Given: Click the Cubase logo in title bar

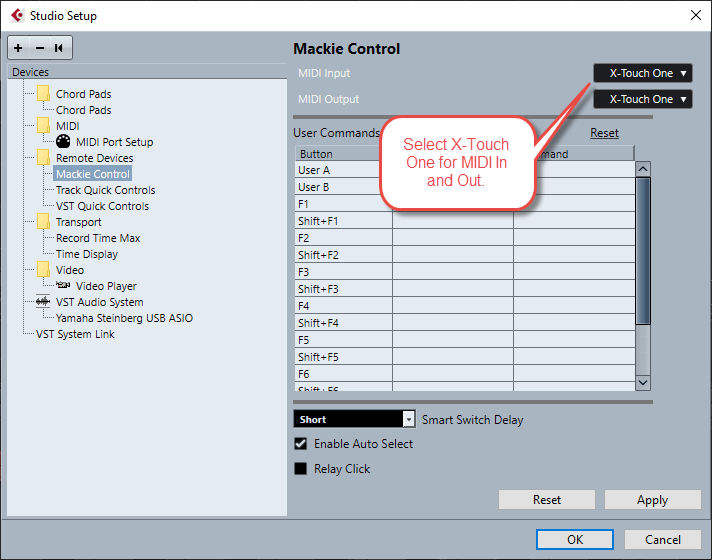Looking at the screenshot, I should point(17,15).
